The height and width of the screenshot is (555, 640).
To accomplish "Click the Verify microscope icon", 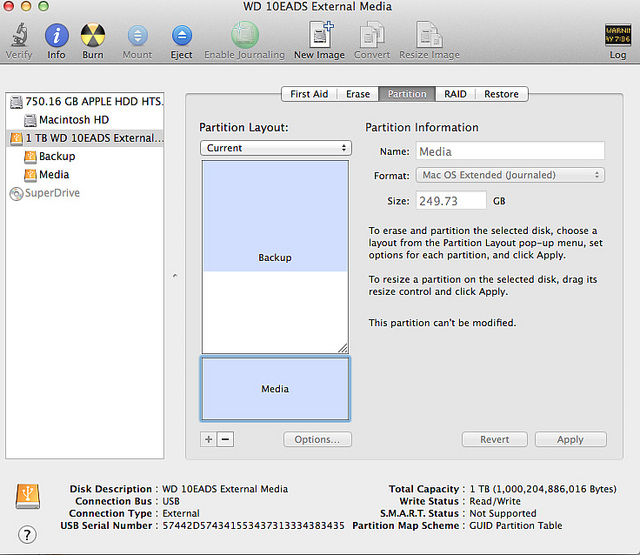I will pyautogui.click(x=19, y=35).
